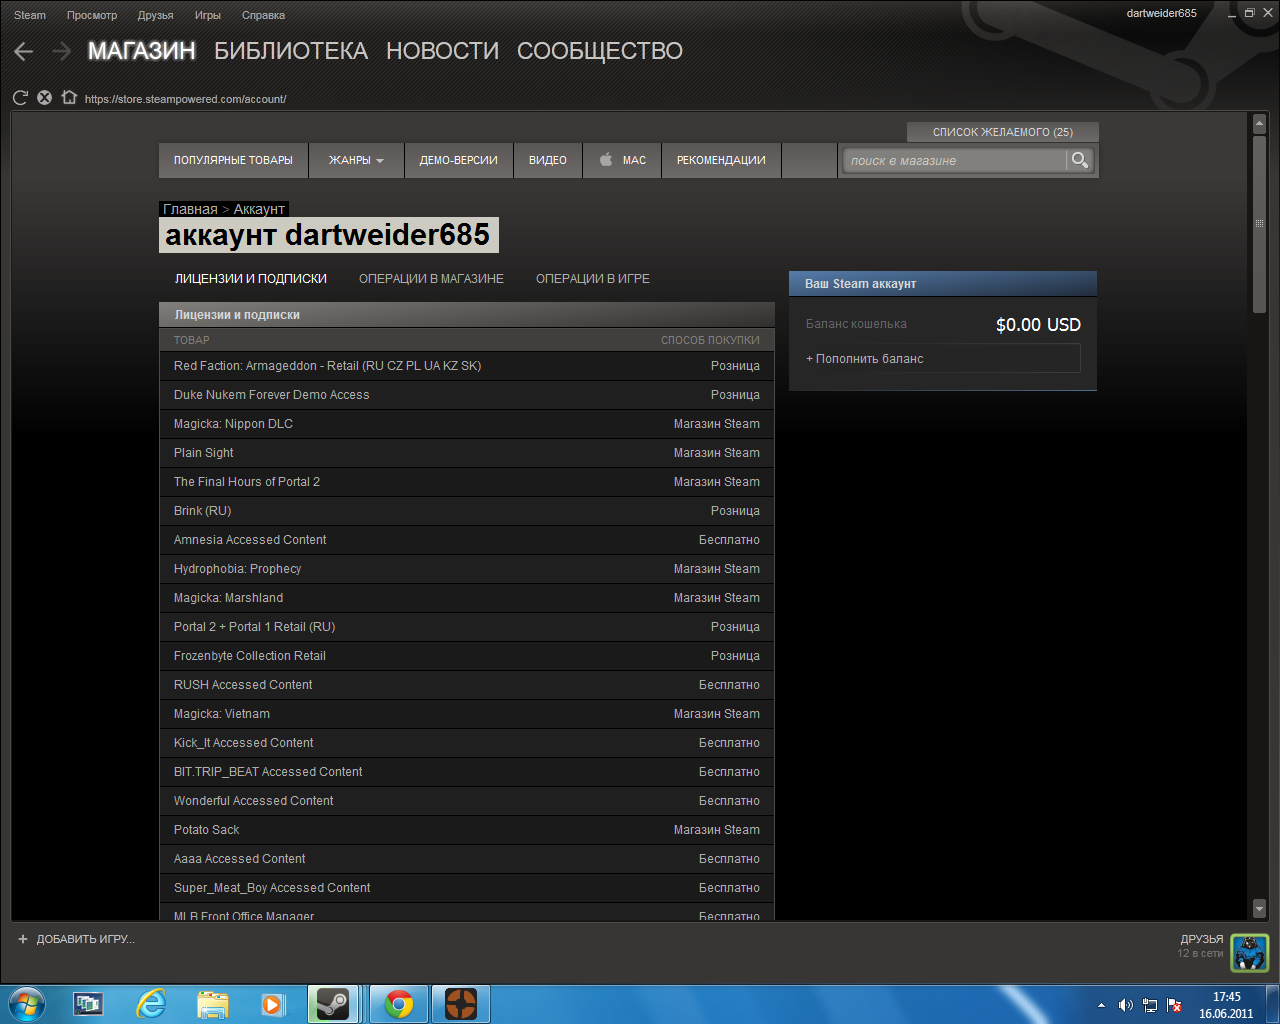Click Super_Meat_Boy Accessed Content row
This screenshot has height=1024, width=1280.
point(467,888)
